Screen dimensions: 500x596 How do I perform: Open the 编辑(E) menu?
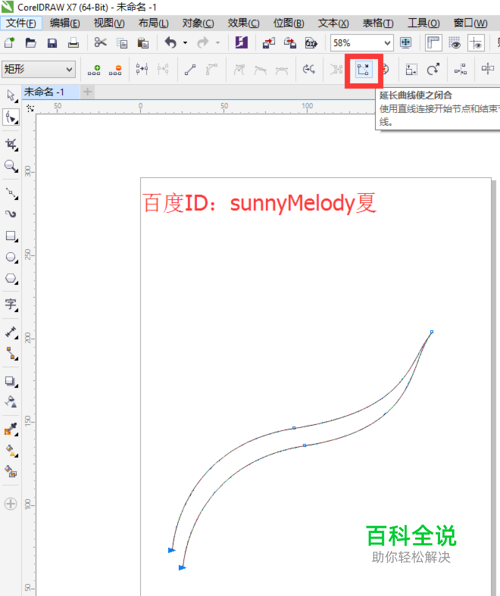[x=65, y=23]
